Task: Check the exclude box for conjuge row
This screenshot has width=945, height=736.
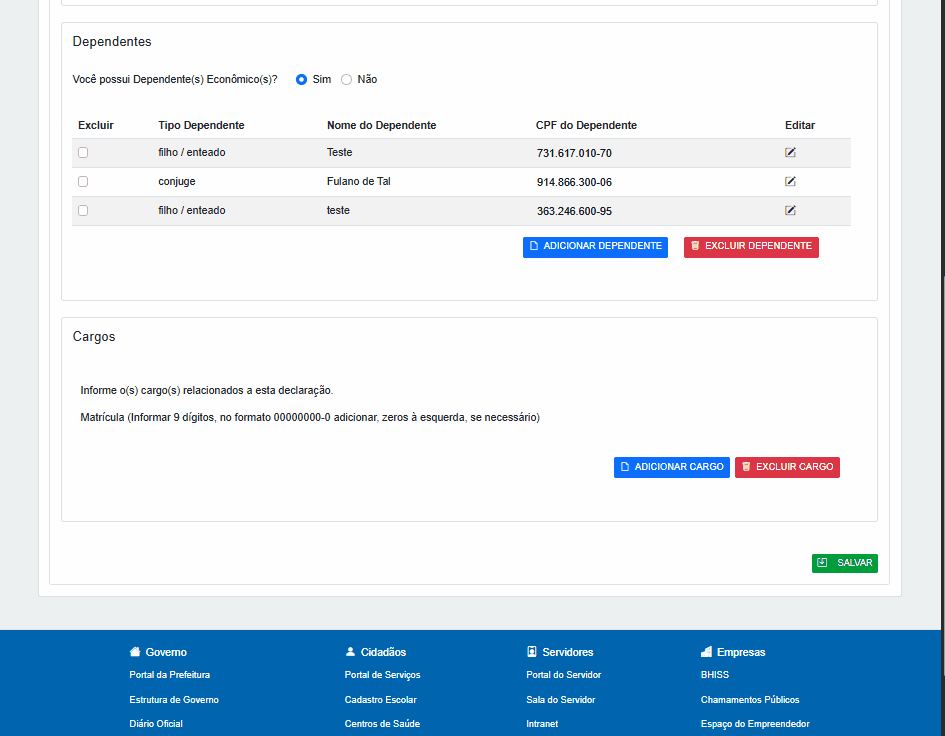Action: [x=83, y=181]
